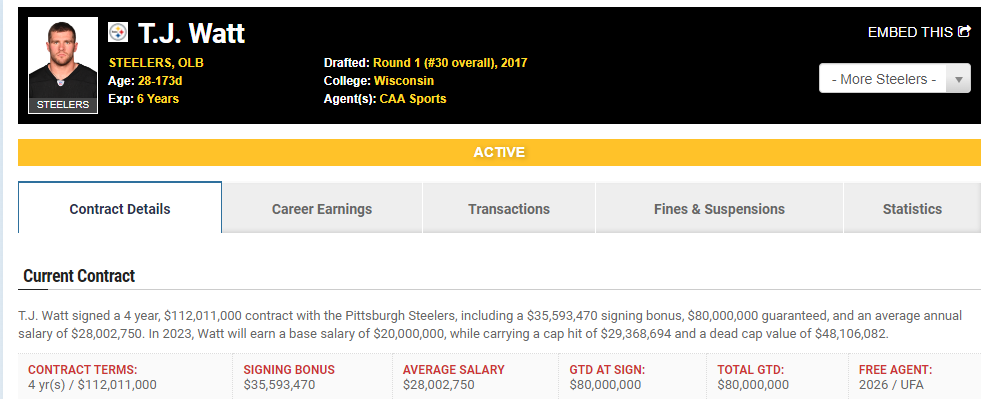Viewport: 996px width, 399px height.
Task: View the Fines & Suspensions tab
Action: coord(719,208)
